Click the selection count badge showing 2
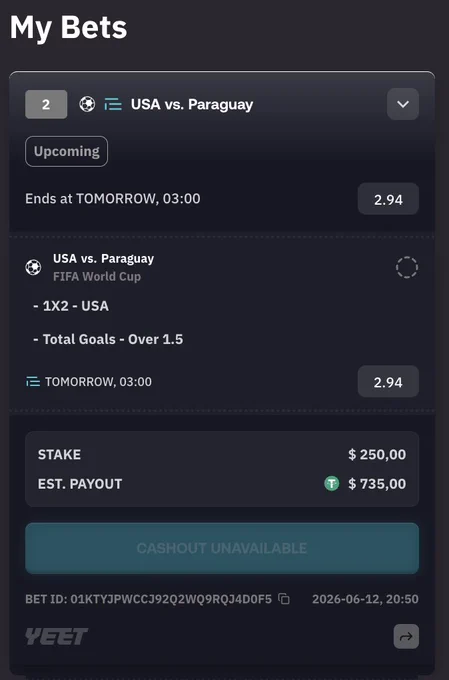The image size is (449, 680). tap(46, 104)
